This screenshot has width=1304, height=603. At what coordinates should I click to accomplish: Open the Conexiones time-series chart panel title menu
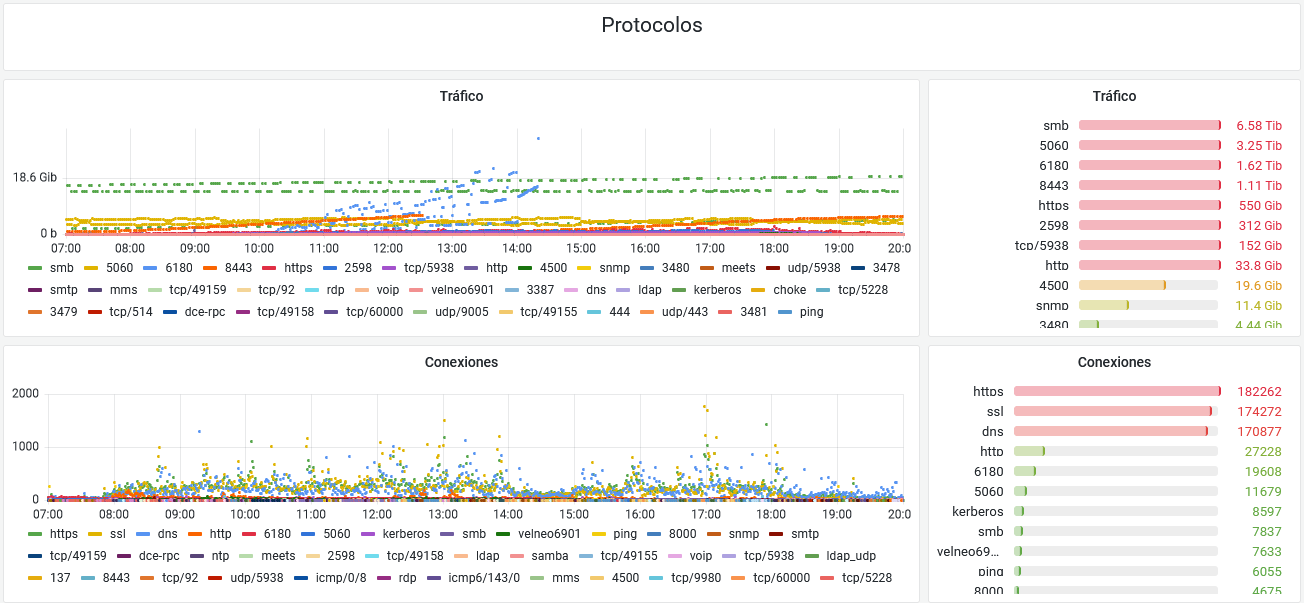(461, 363)
